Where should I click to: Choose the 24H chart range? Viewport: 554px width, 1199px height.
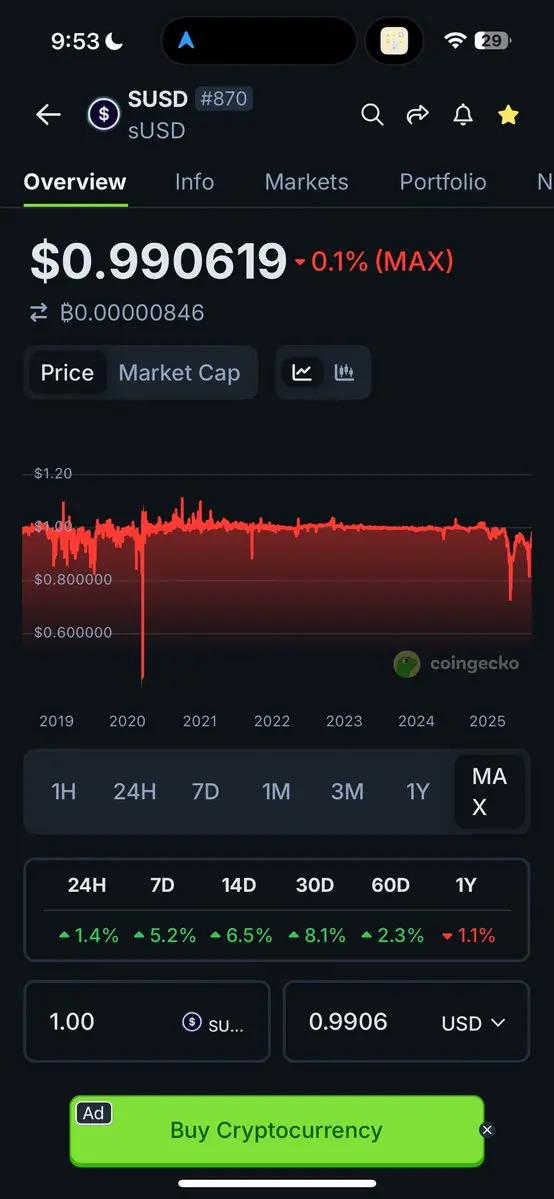click(135, 791)
